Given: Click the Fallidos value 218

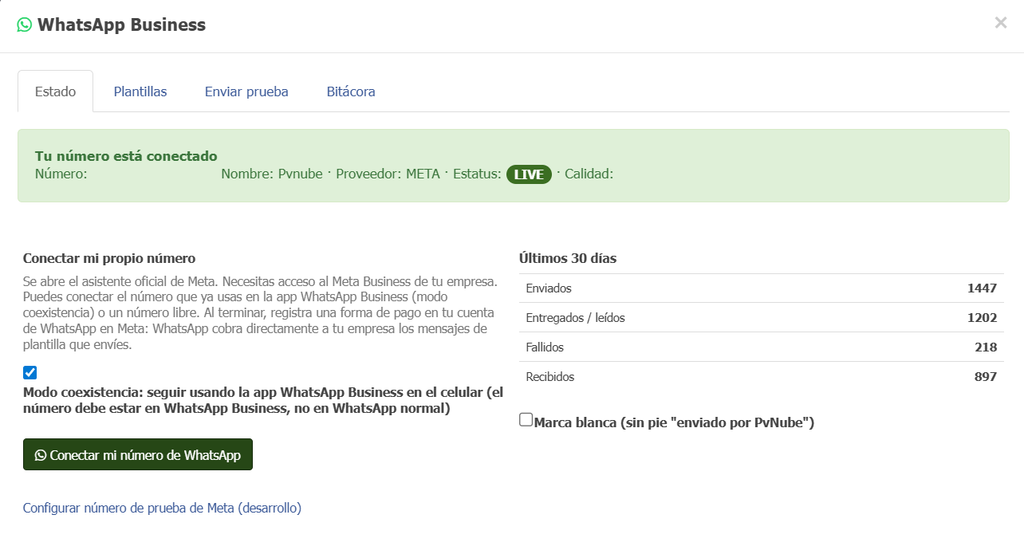Looking at the screenshot, I should coord(985,347).
